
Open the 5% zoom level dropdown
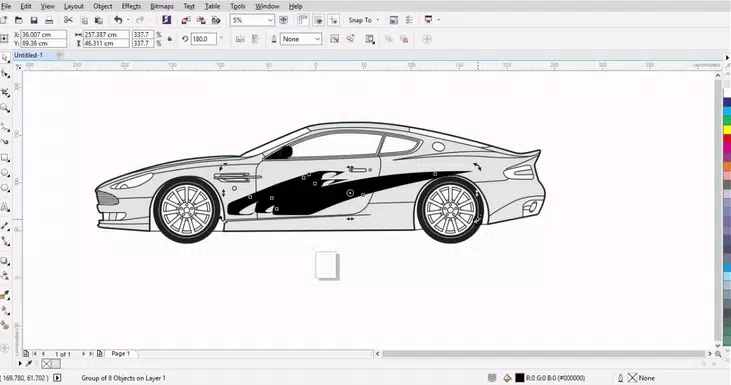(x=252, y=20)
